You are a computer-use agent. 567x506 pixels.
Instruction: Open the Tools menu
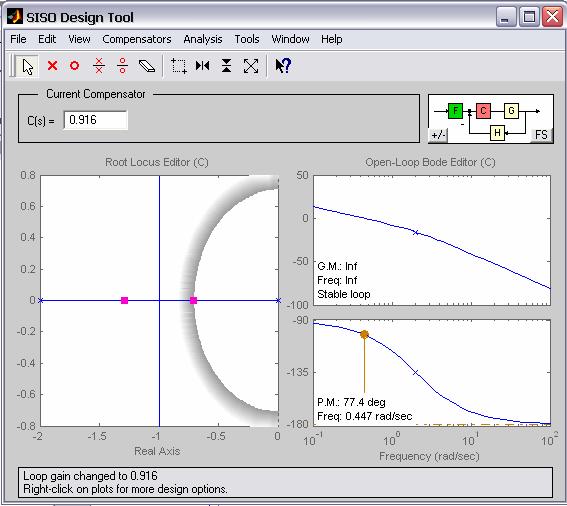[247, 39]
